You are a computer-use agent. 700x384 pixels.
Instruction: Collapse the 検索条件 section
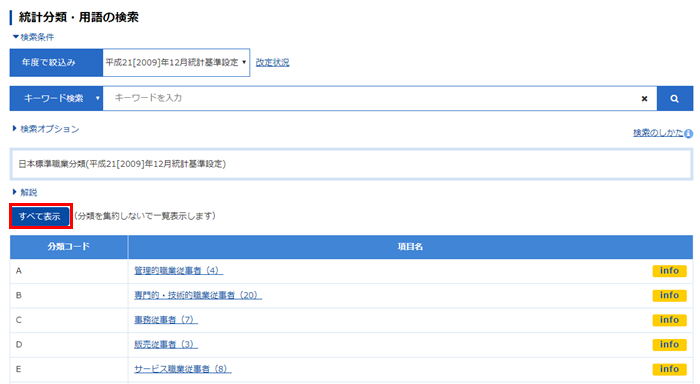[33, 37]
